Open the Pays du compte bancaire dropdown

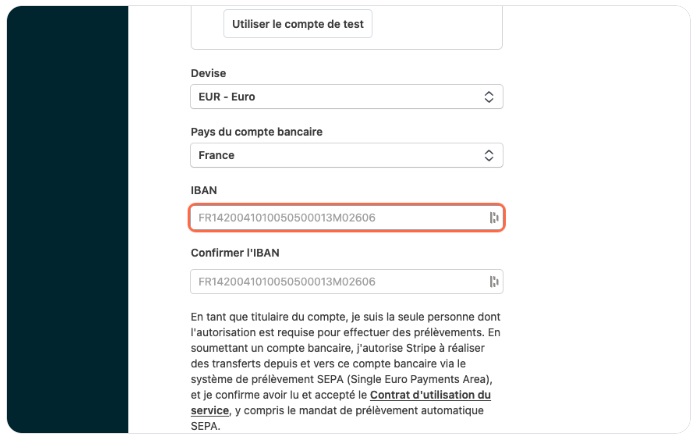(x=346, y=156)
